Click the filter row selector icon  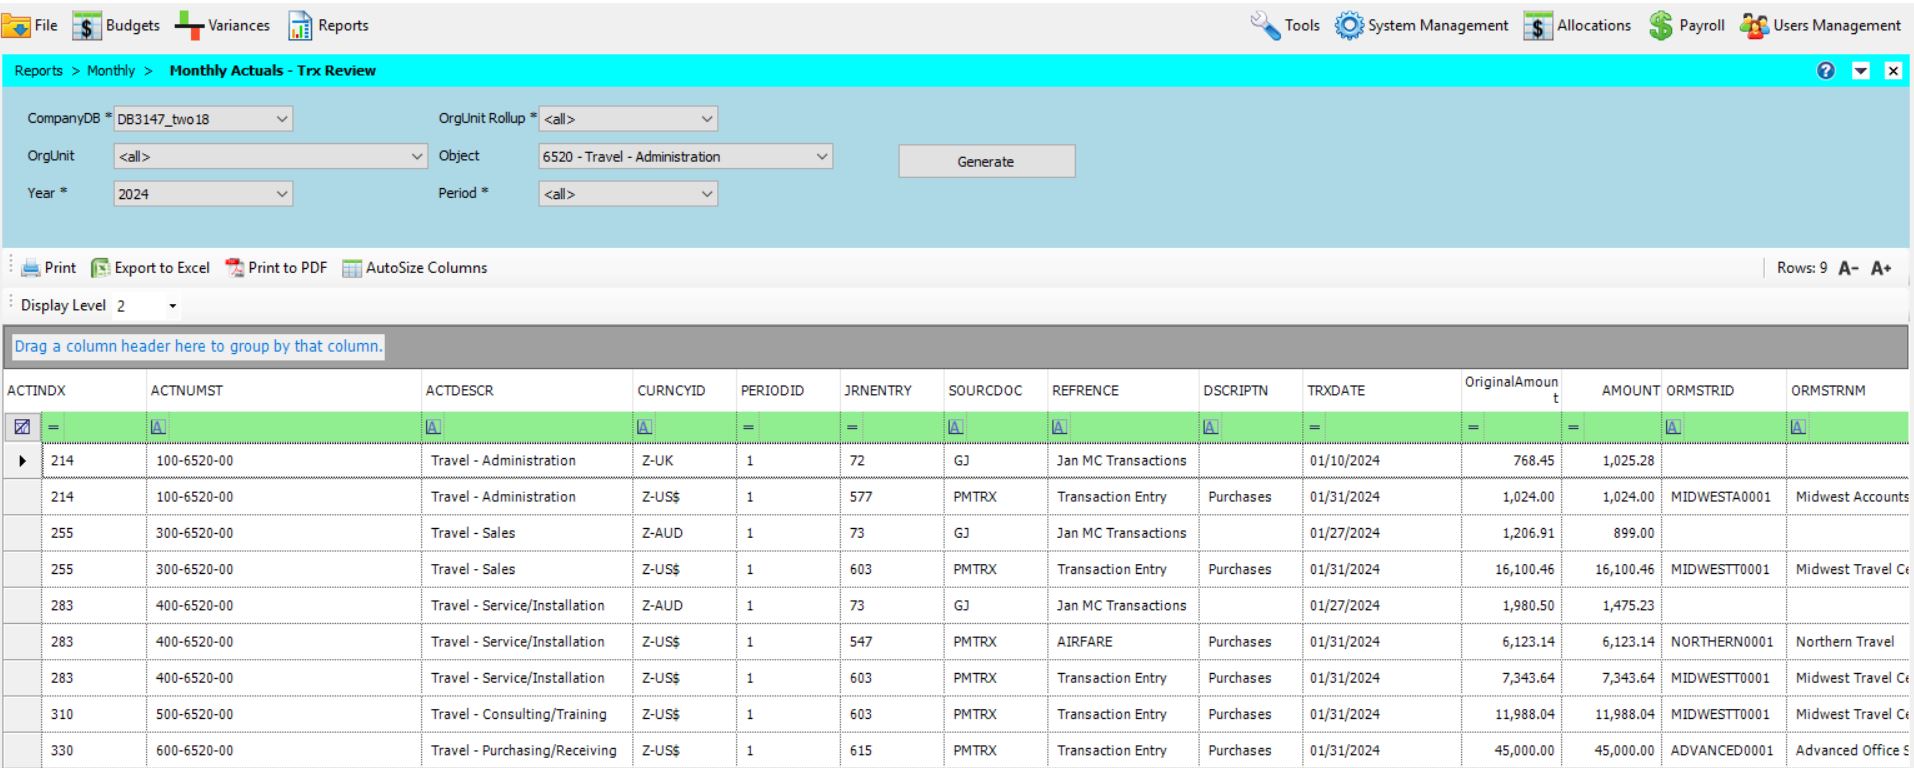[22, 427]
